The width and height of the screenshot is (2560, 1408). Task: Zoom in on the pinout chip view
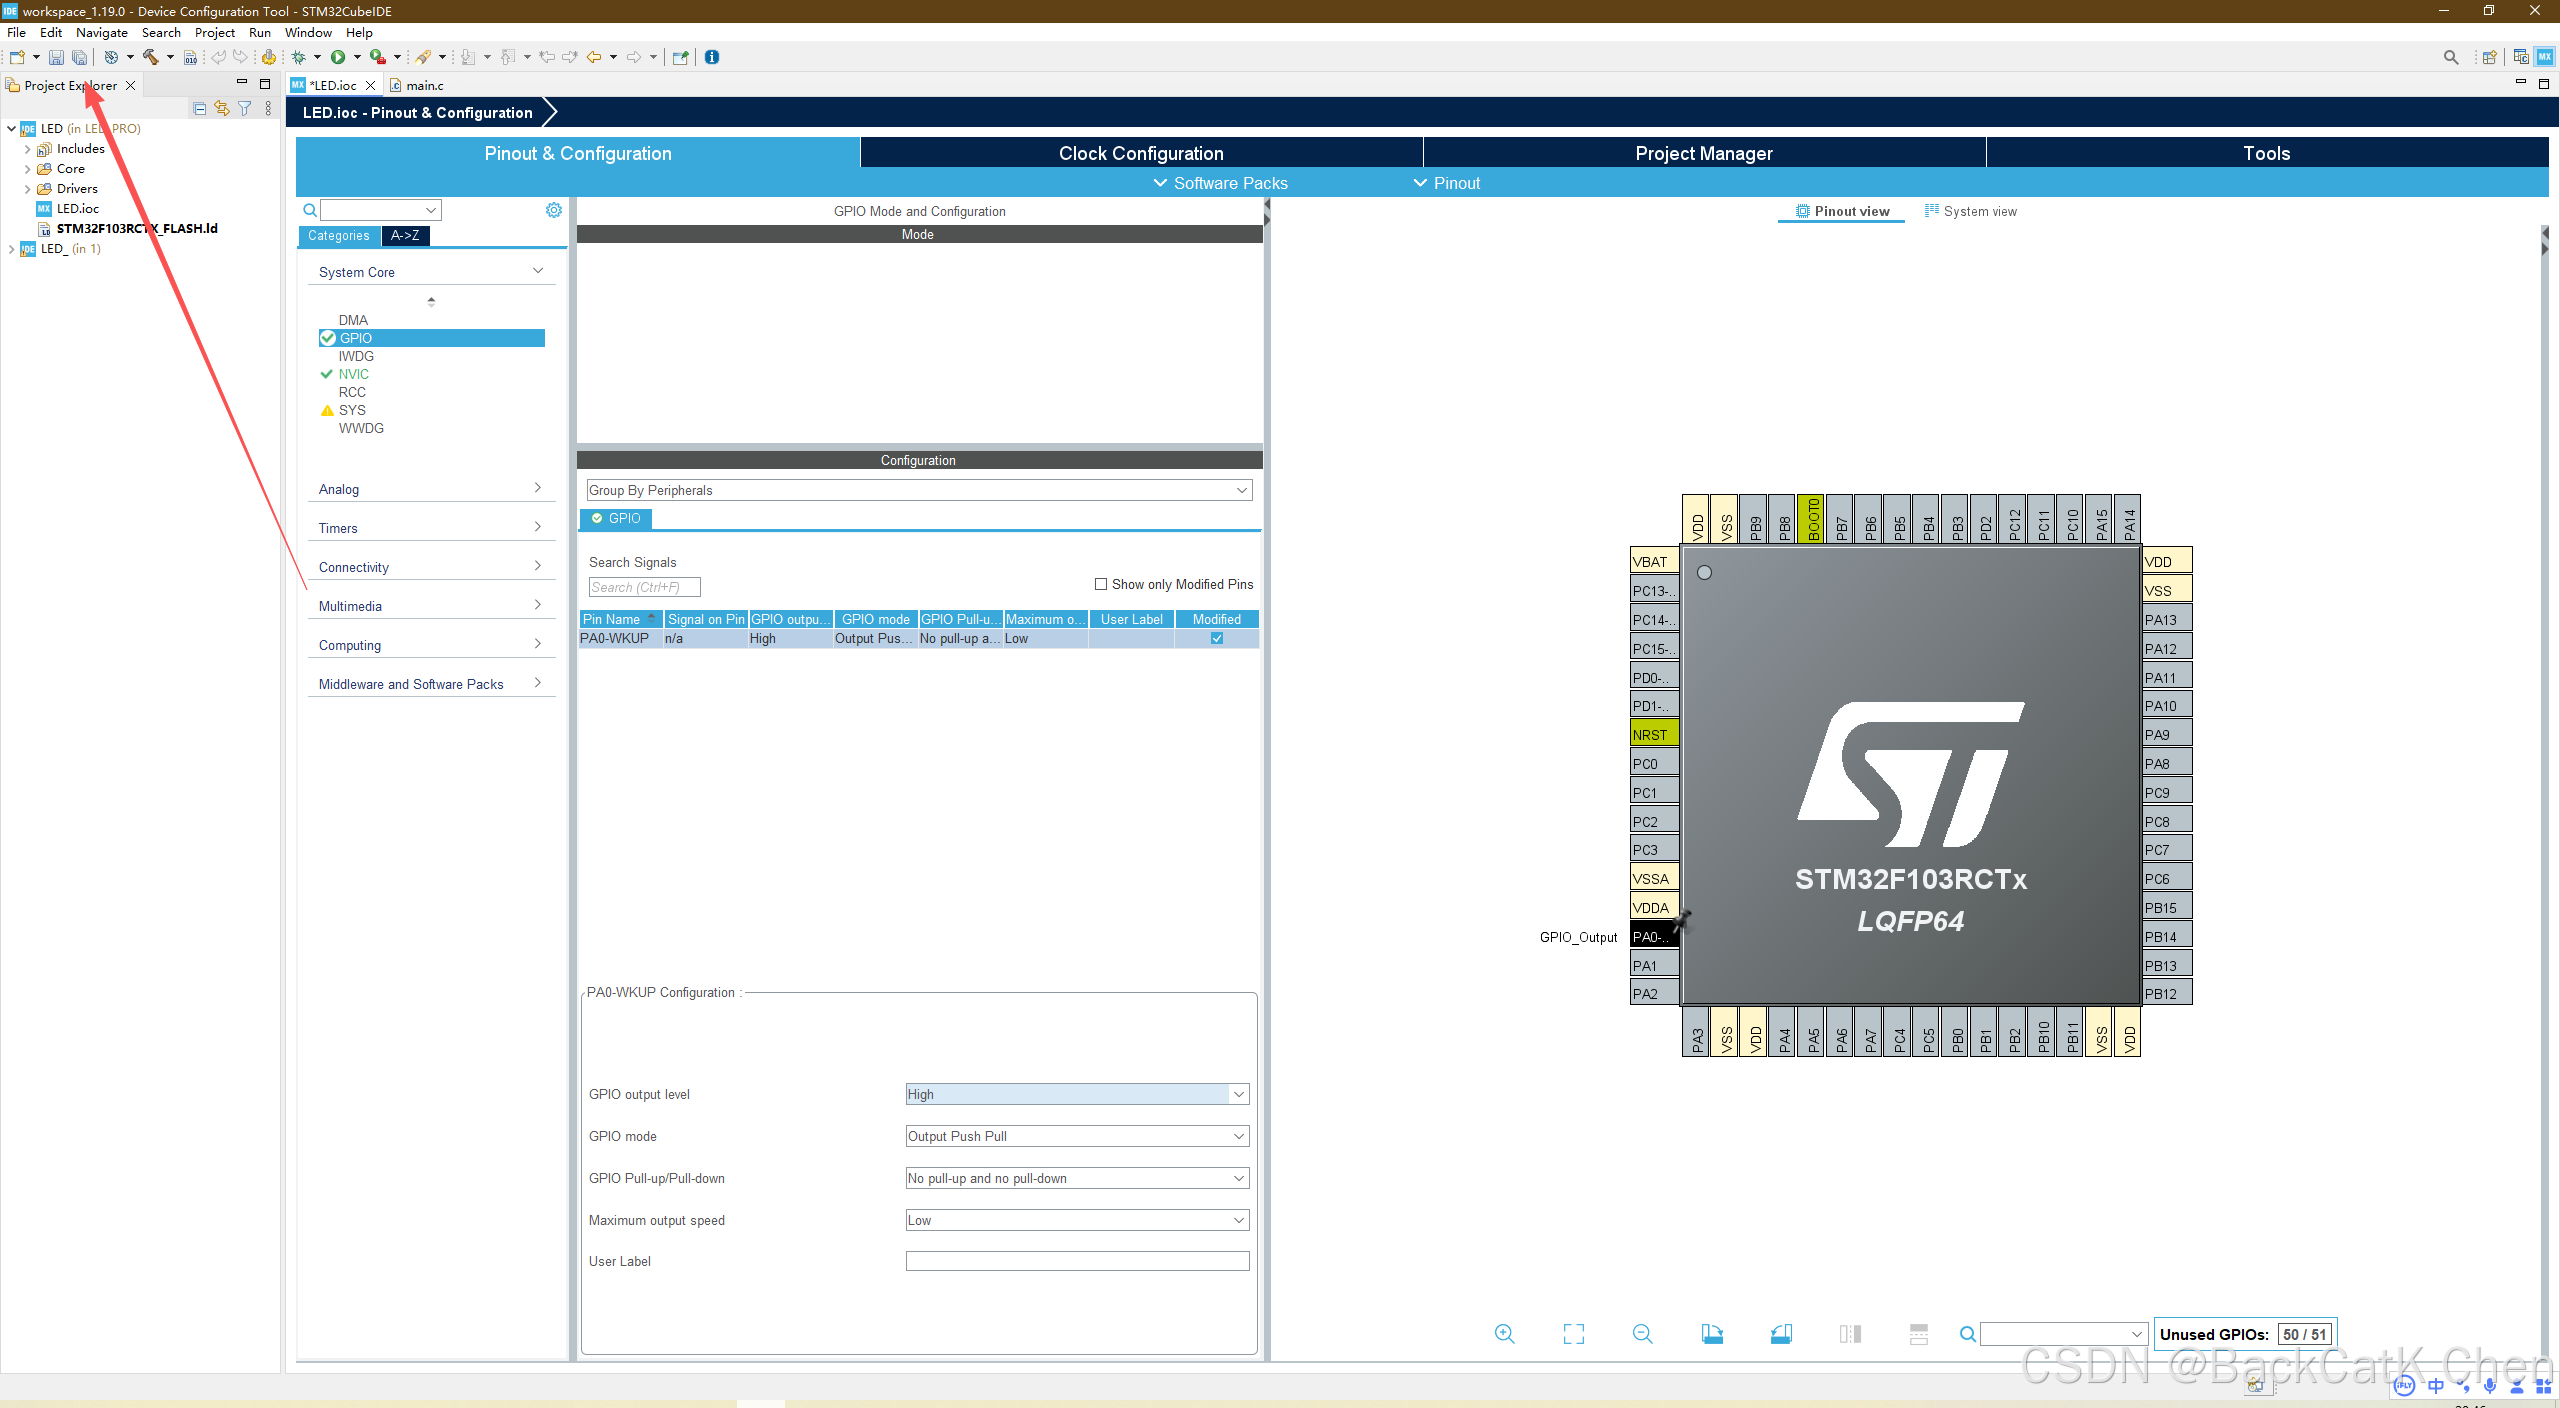pos(1504,1334)
